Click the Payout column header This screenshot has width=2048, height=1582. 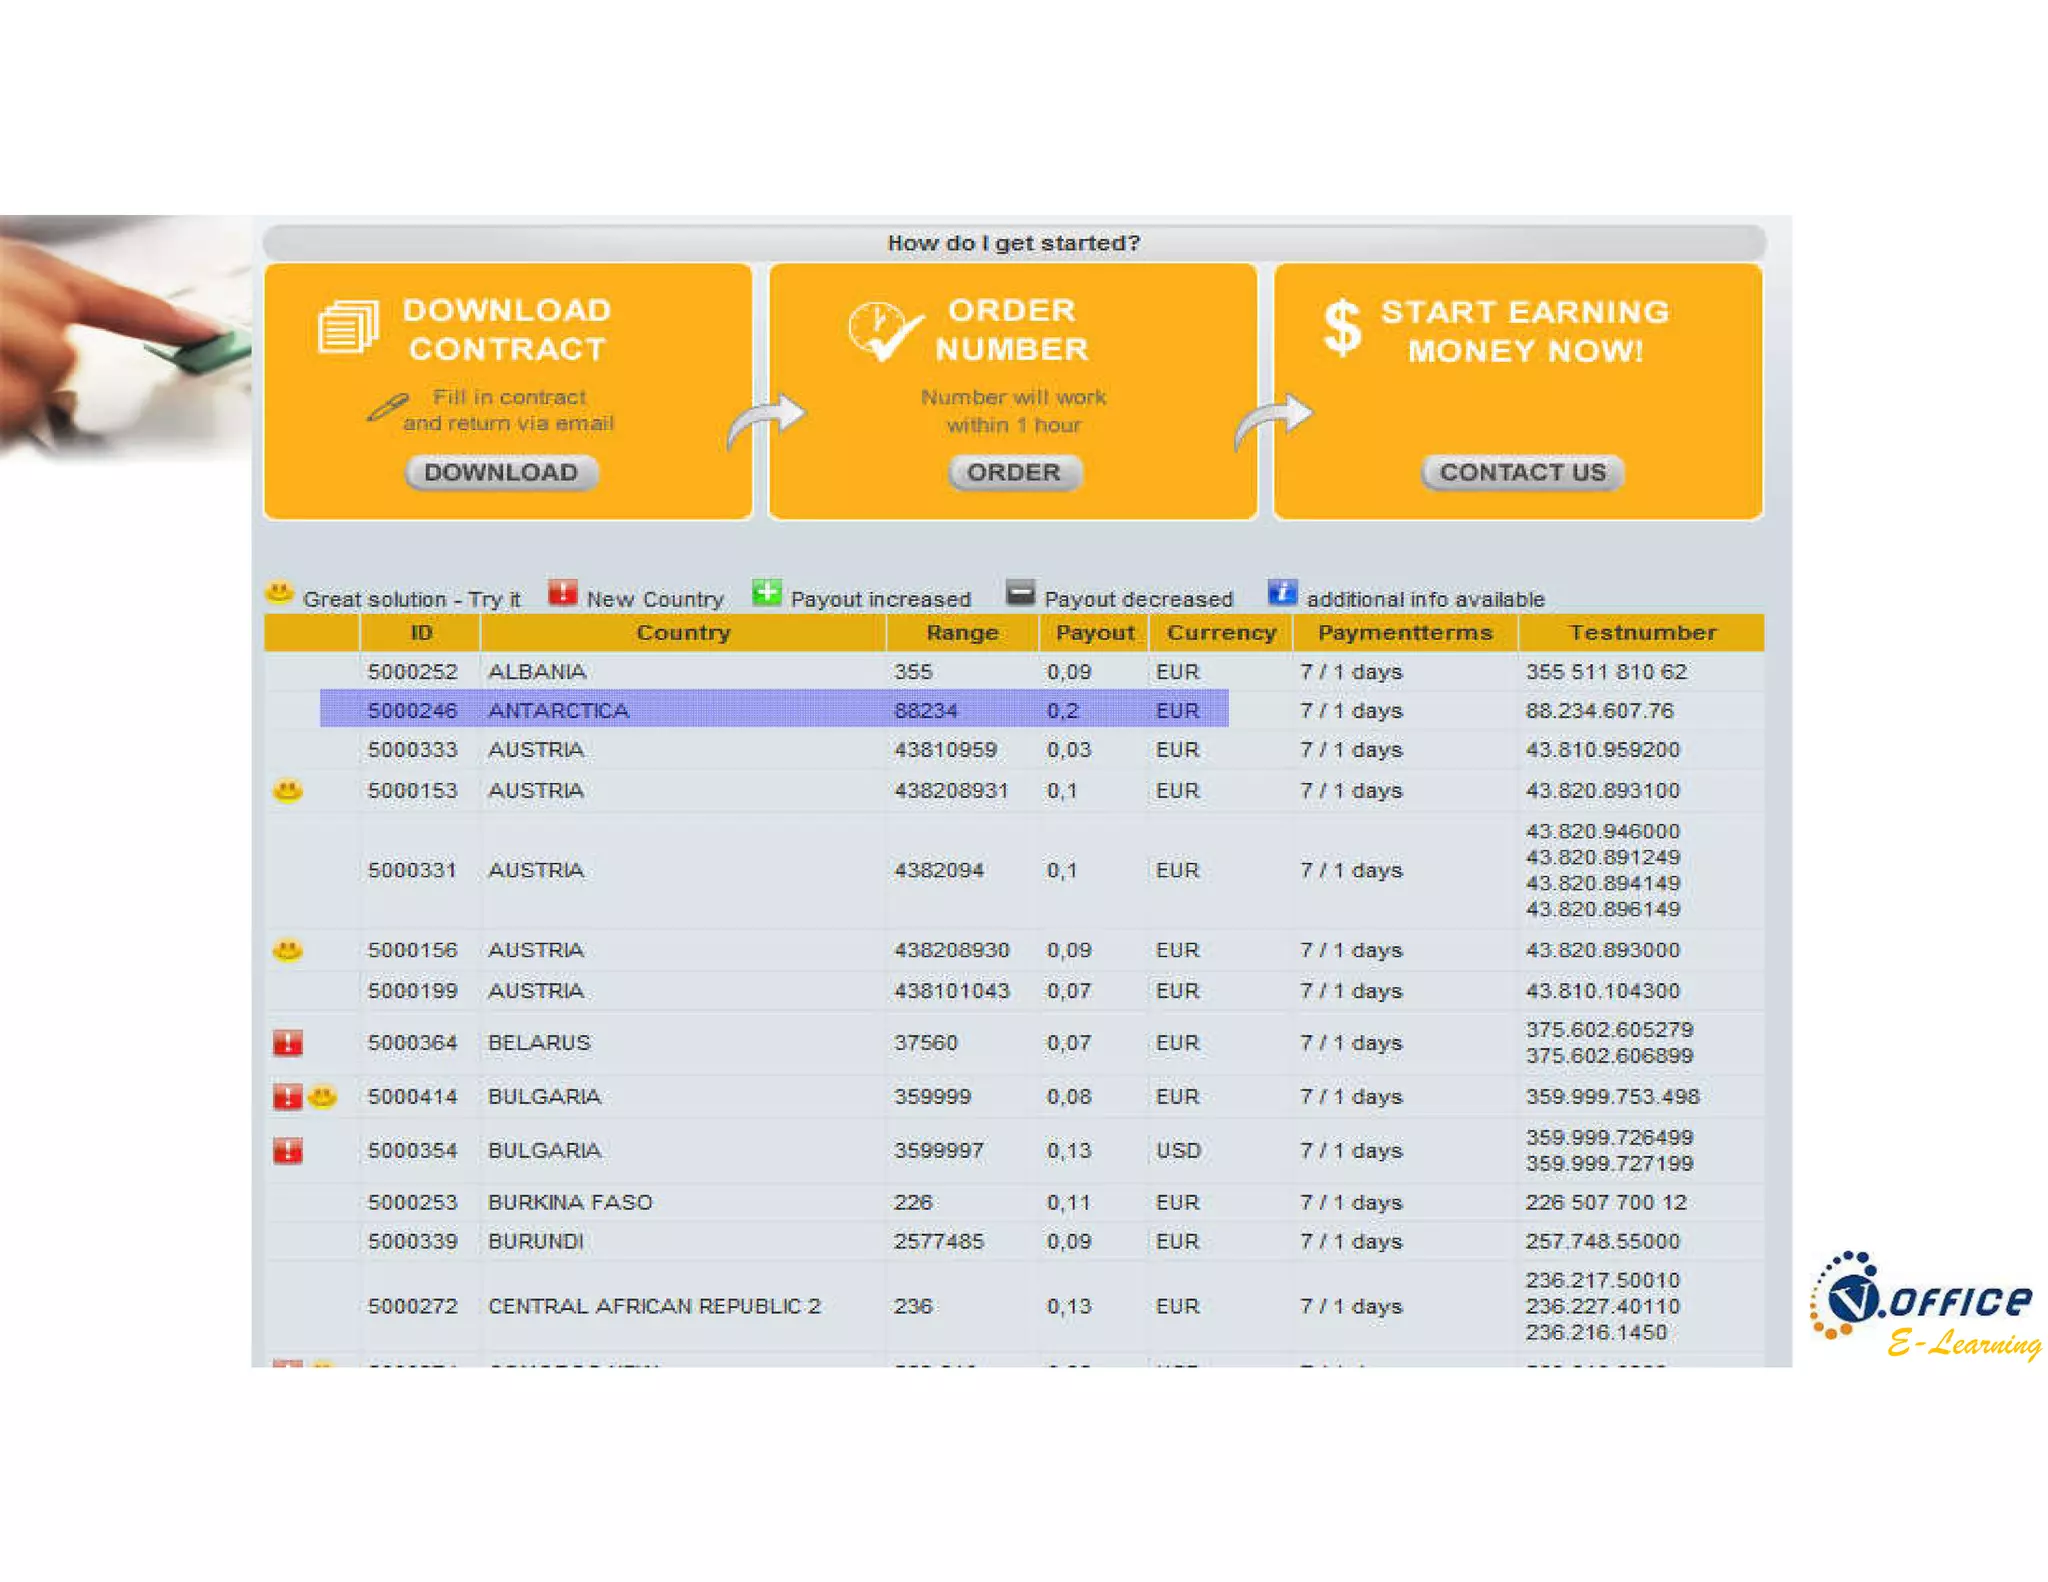coord(1095,633)
